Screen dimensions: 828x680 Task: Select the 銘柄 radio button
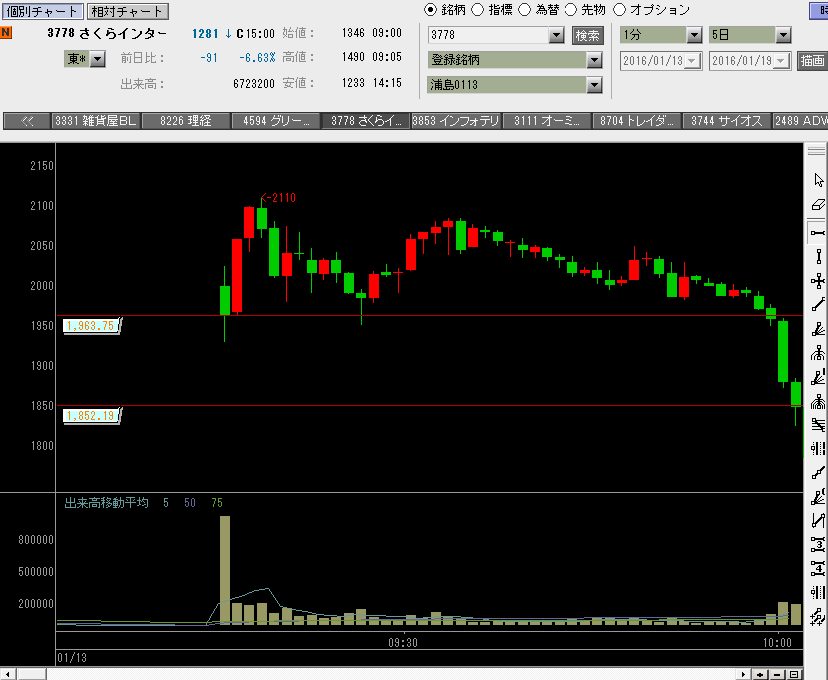[x=430, y=10]
